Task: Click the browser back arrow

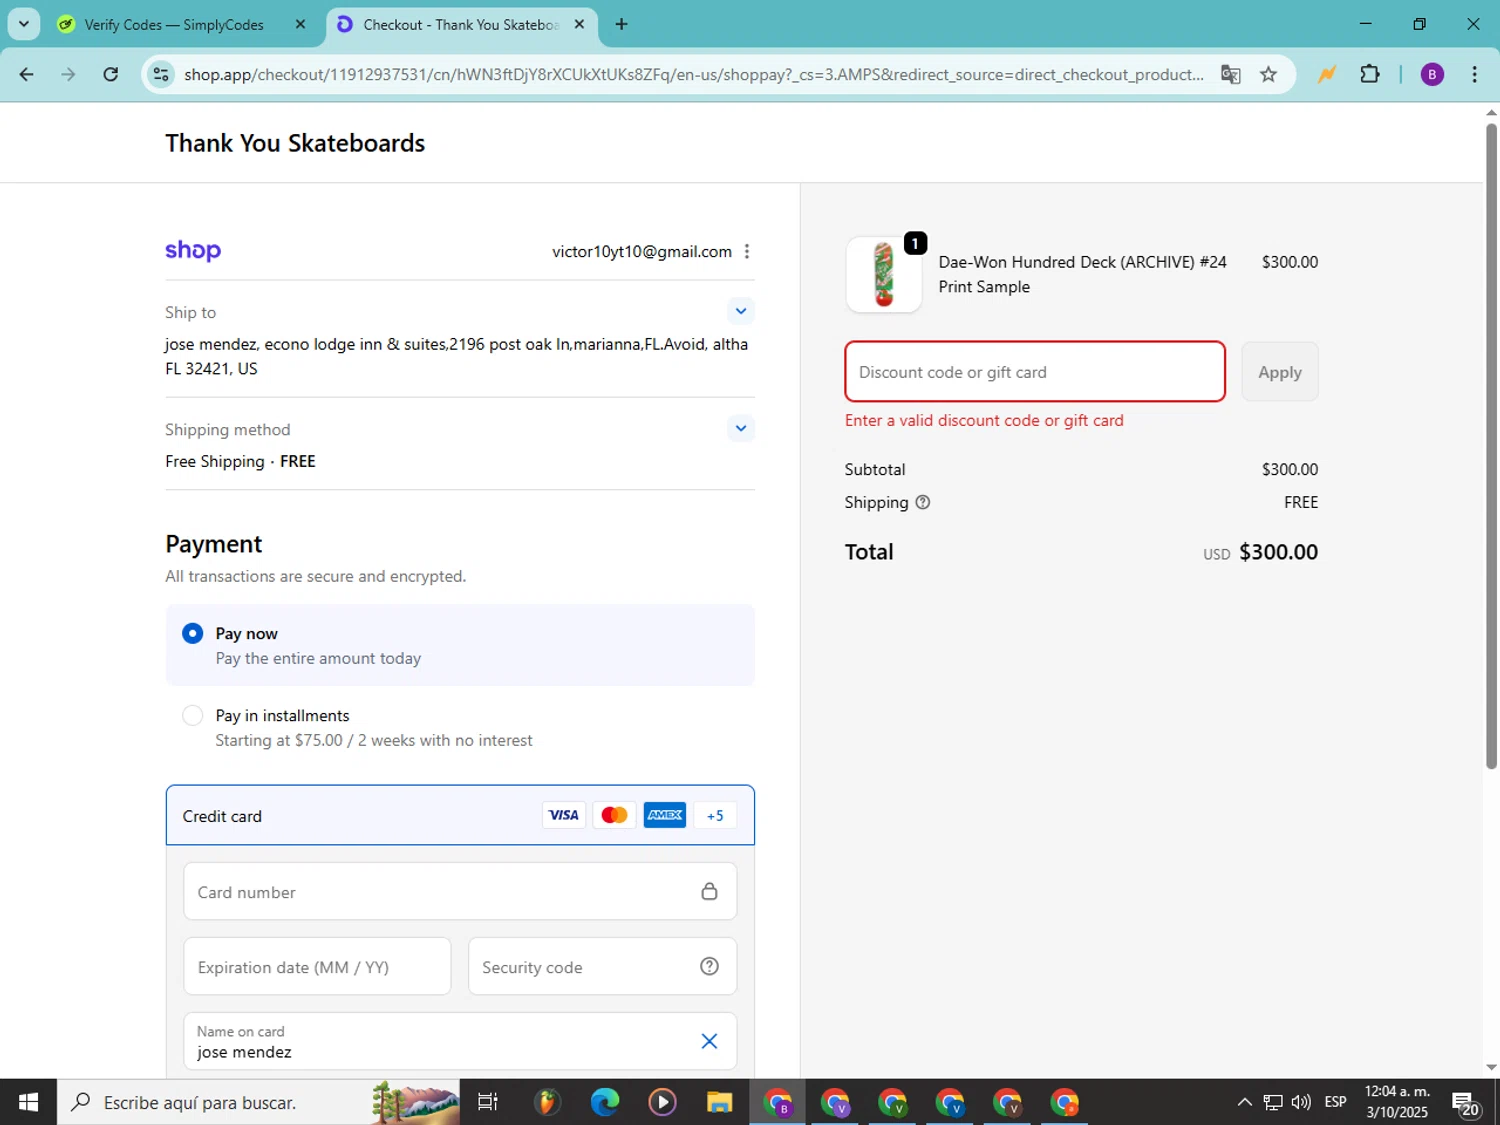Action: 27,74
